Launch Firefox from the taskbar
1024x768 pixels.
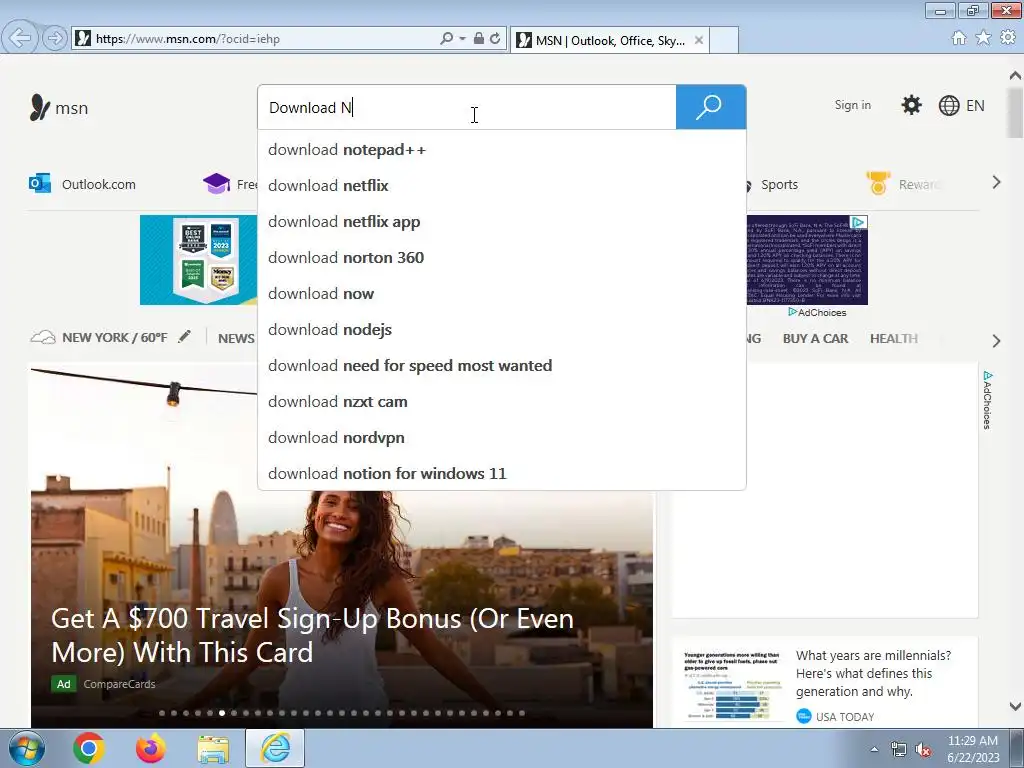pos(151,748)
